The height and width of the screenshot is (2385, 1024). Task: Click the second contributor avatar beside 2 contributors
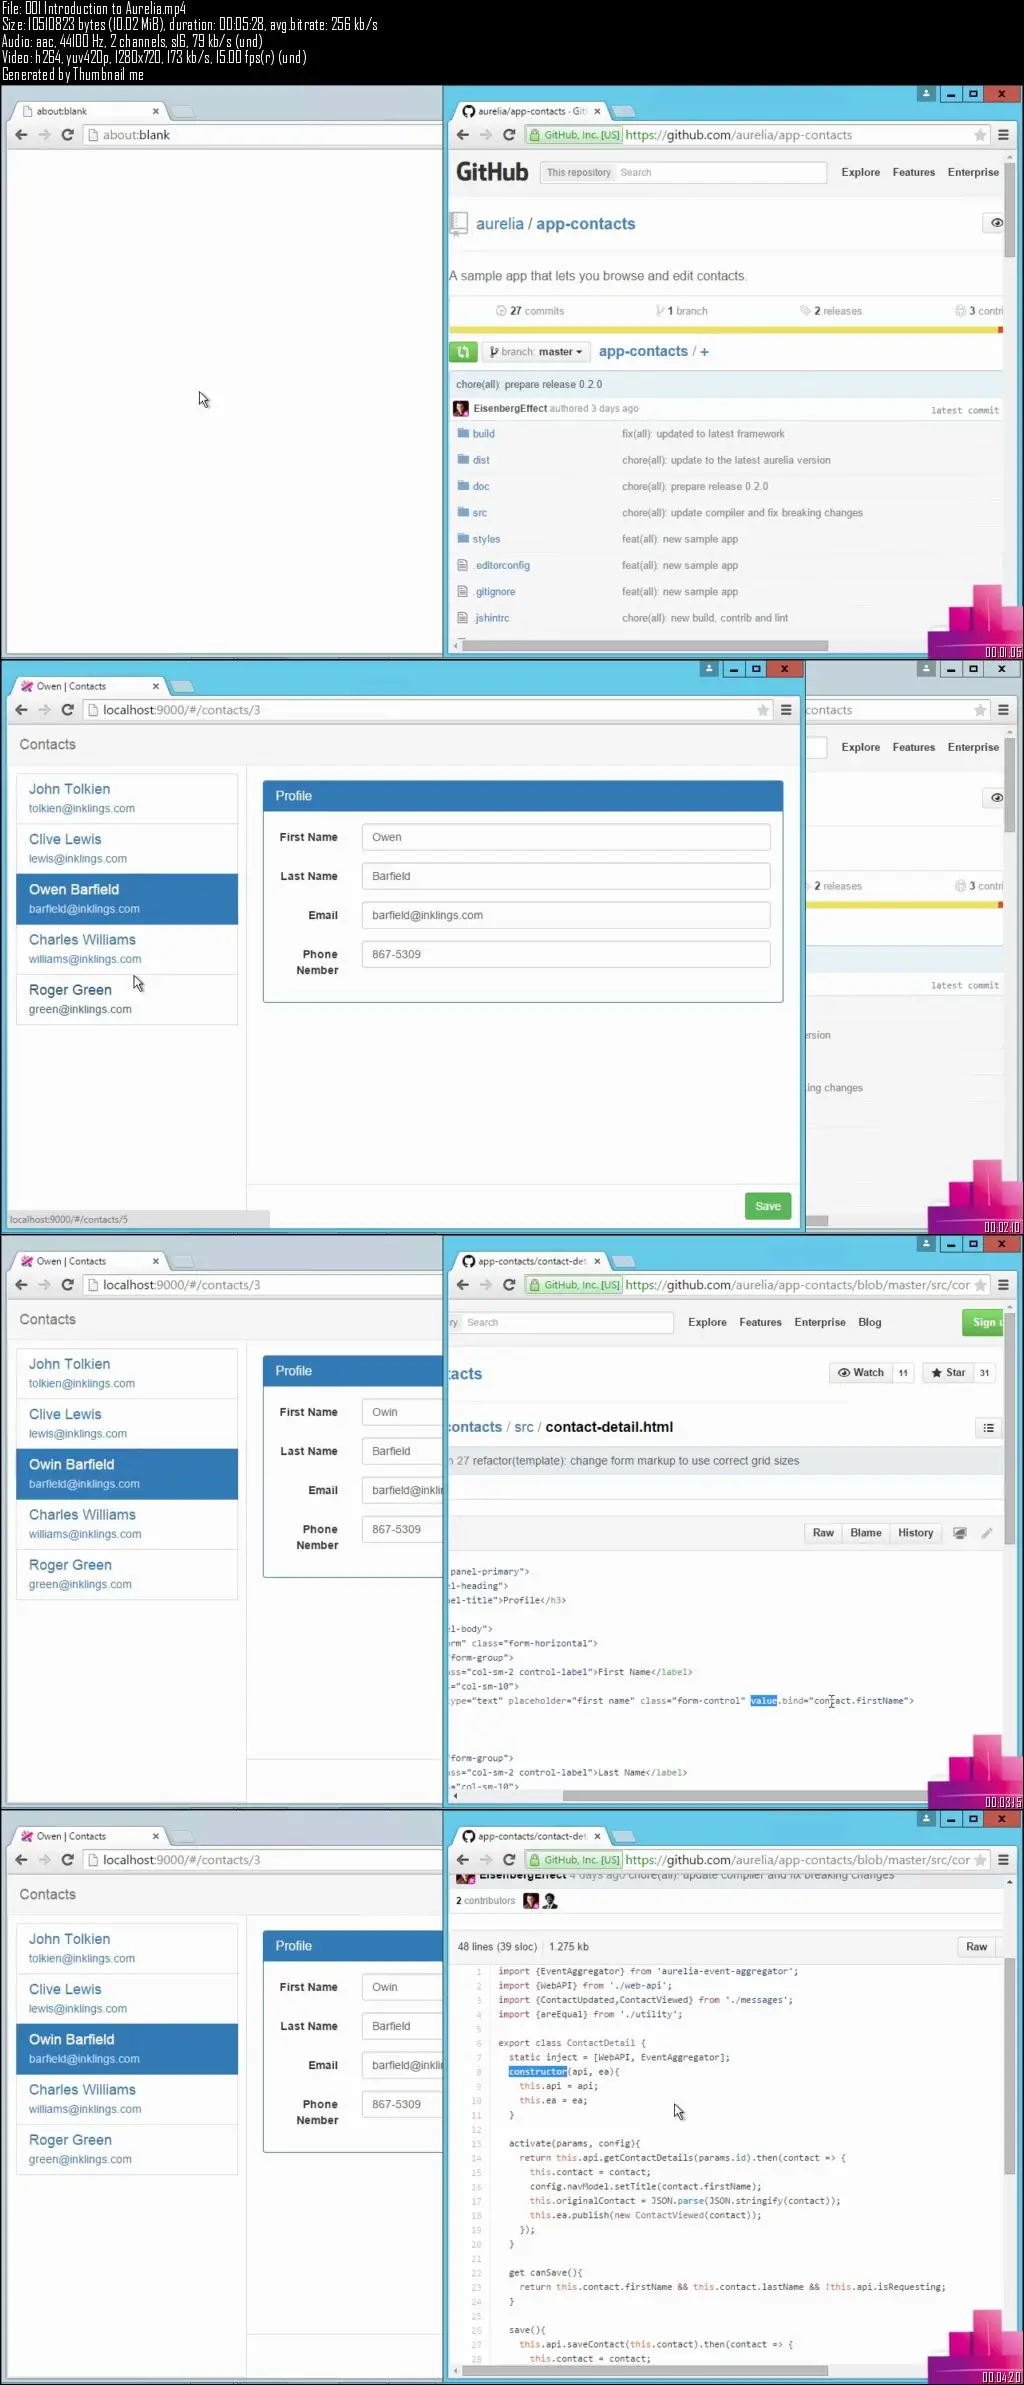tap(550, 1901)
